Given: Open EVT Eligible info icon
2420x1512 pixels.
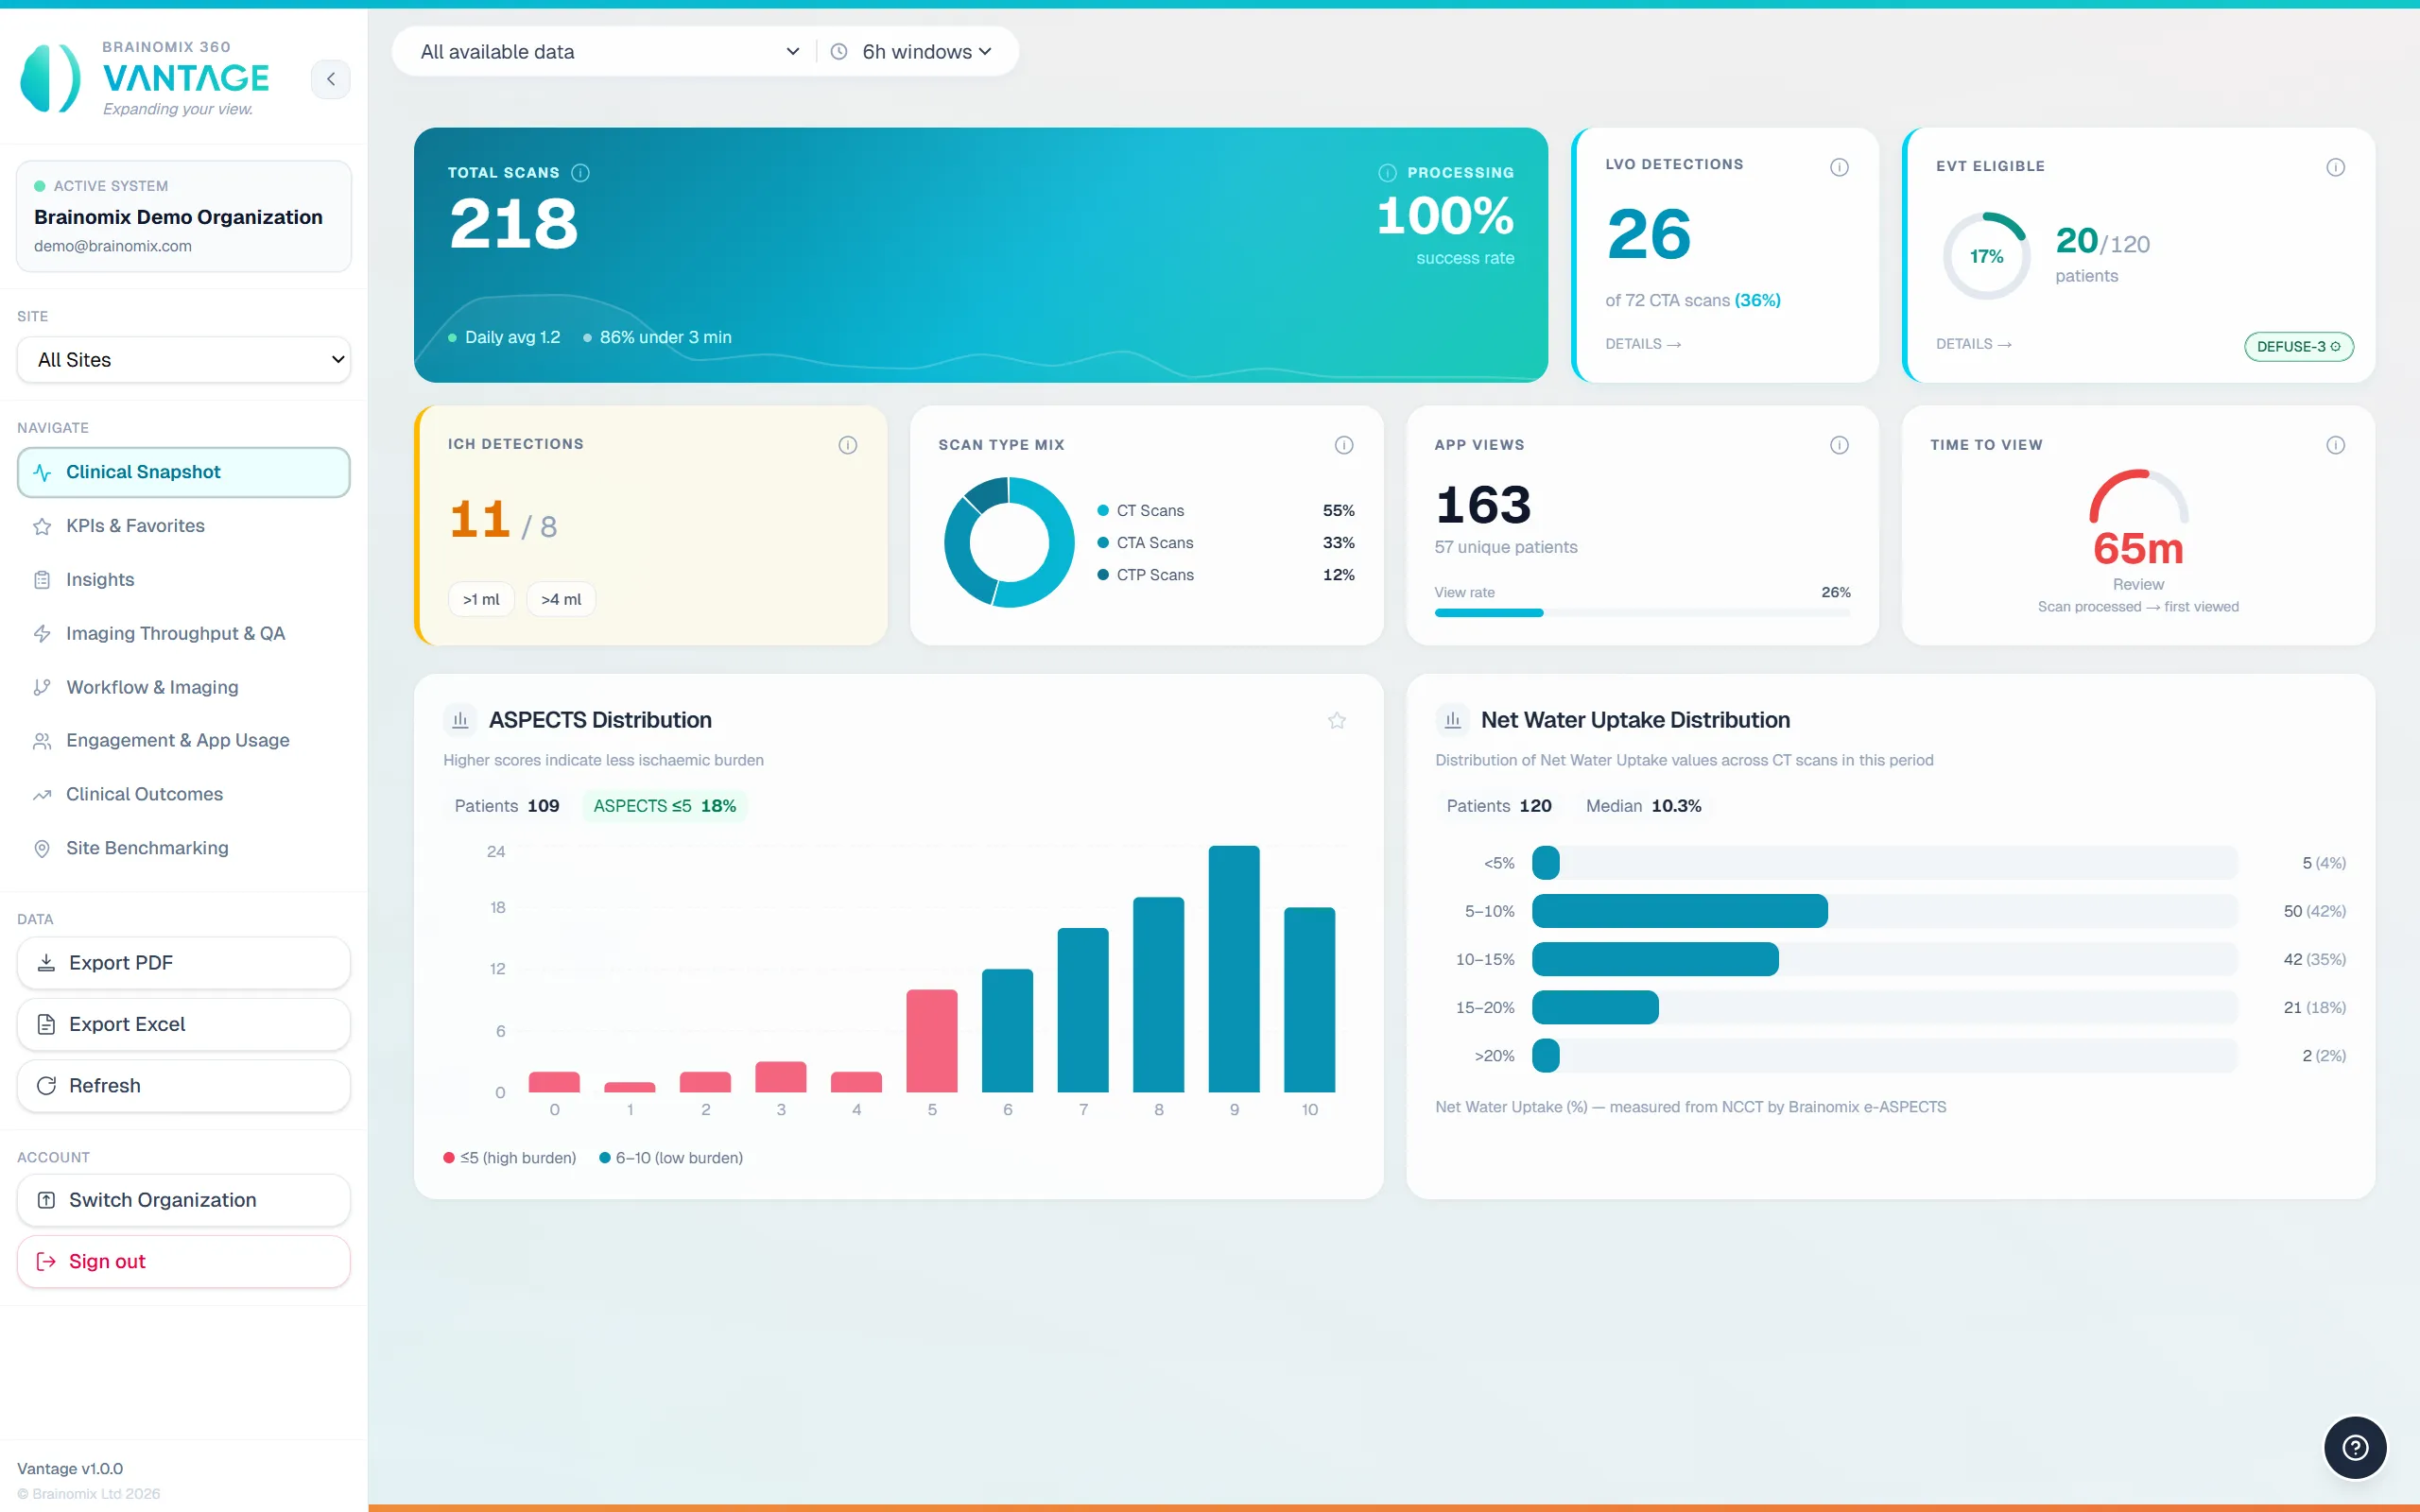Looking at the screenshot, I should (x=2335, y=167).
